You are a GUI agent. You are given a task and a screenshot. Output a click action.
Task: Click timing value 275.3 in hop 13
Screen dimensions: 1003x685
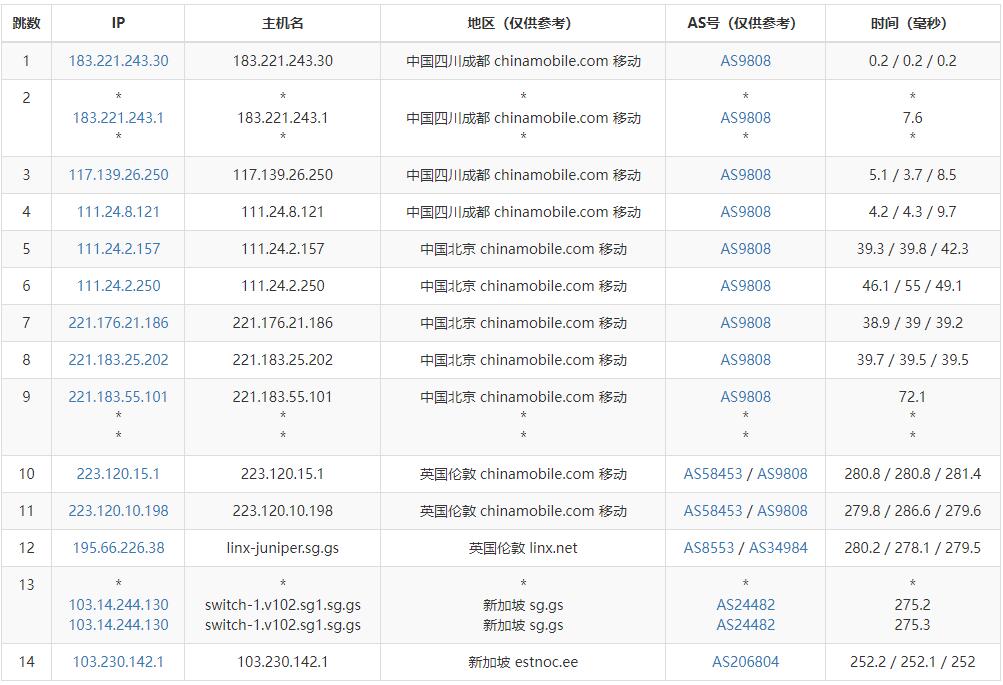[x=912, y=625]
